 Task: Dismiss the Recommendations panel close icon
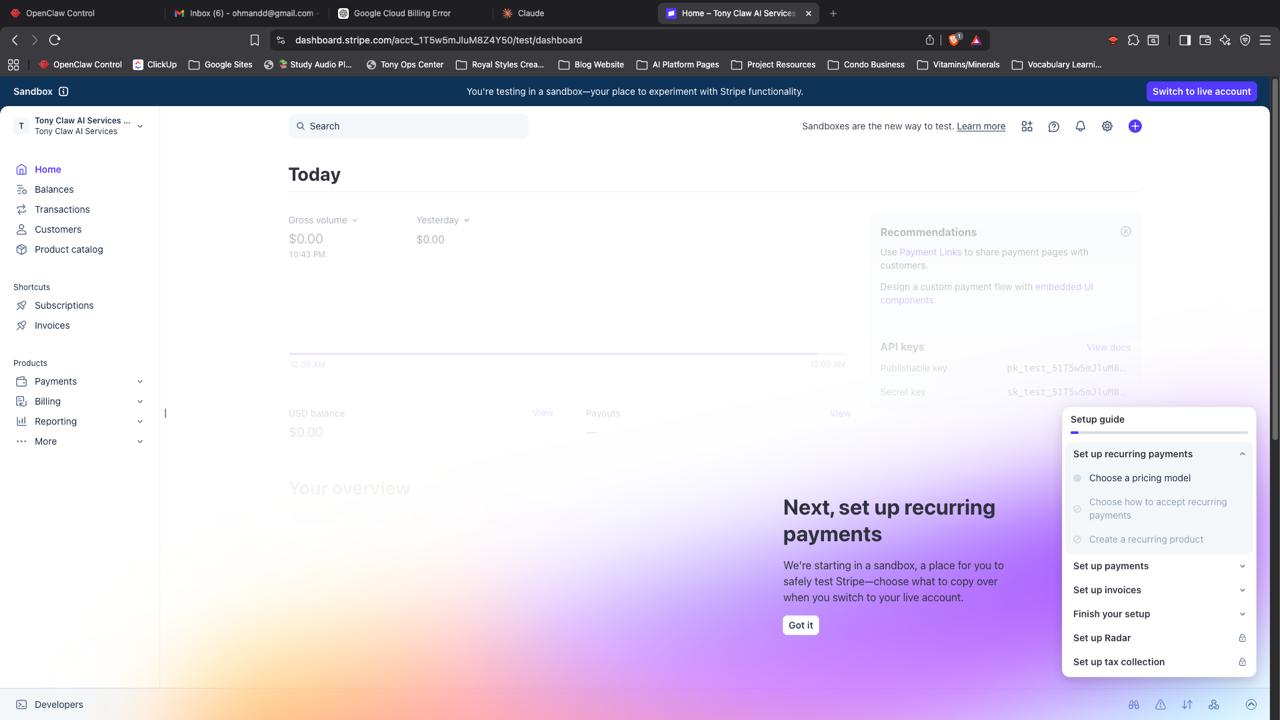1125,231
